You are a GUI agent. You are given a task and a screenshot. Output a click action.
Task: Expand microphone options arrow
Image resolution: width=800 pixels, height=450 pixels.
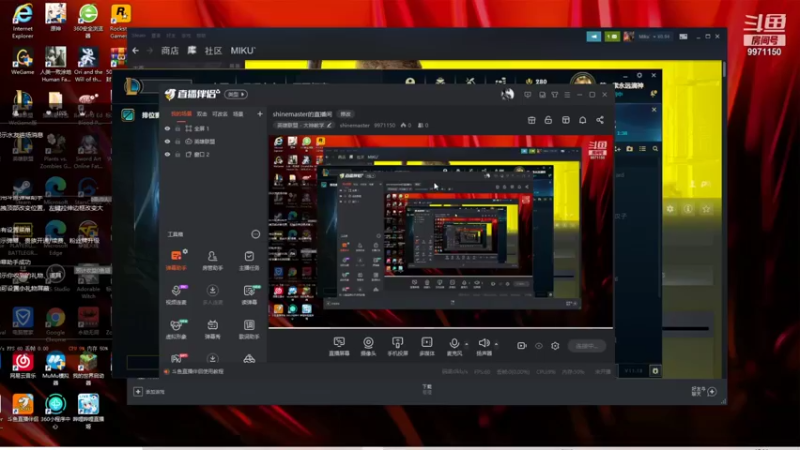[x=466, y=344]
